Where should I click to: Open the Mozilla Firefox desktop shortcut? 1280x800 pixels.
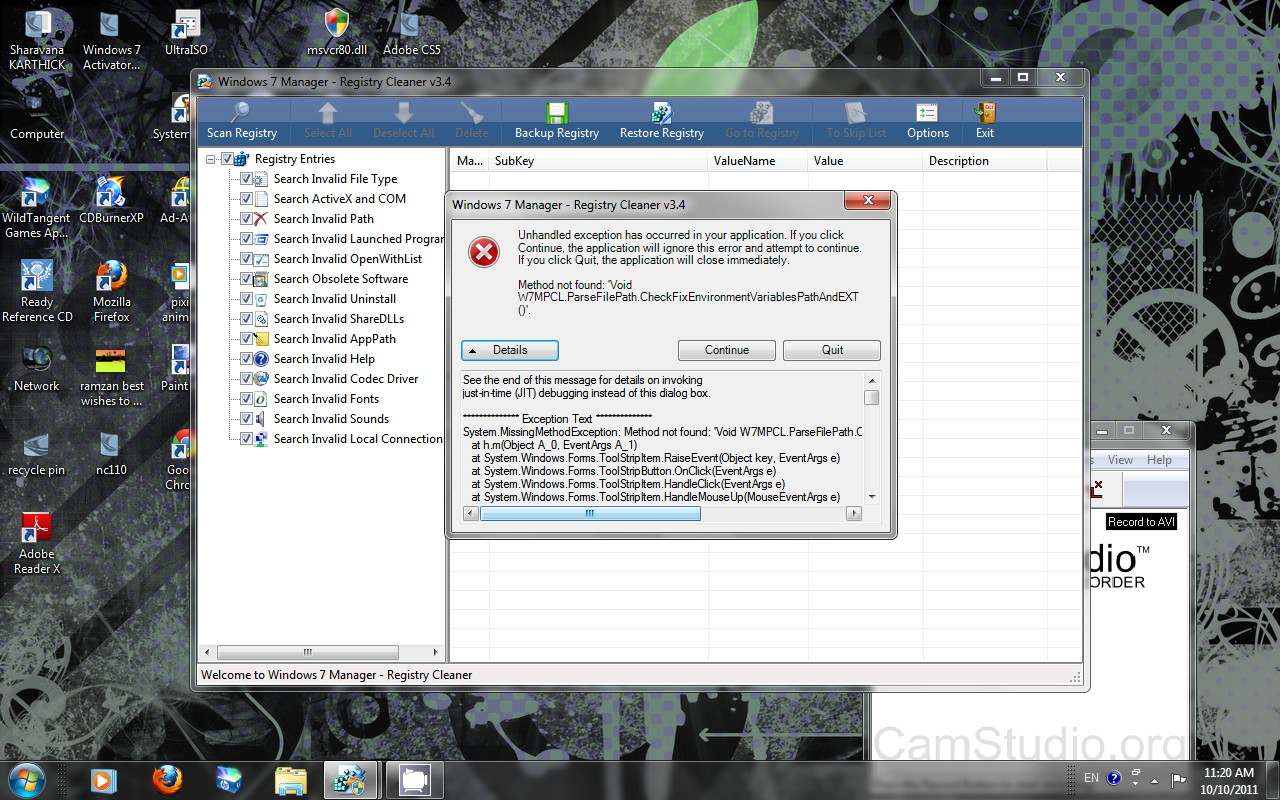tap(111, 292)
